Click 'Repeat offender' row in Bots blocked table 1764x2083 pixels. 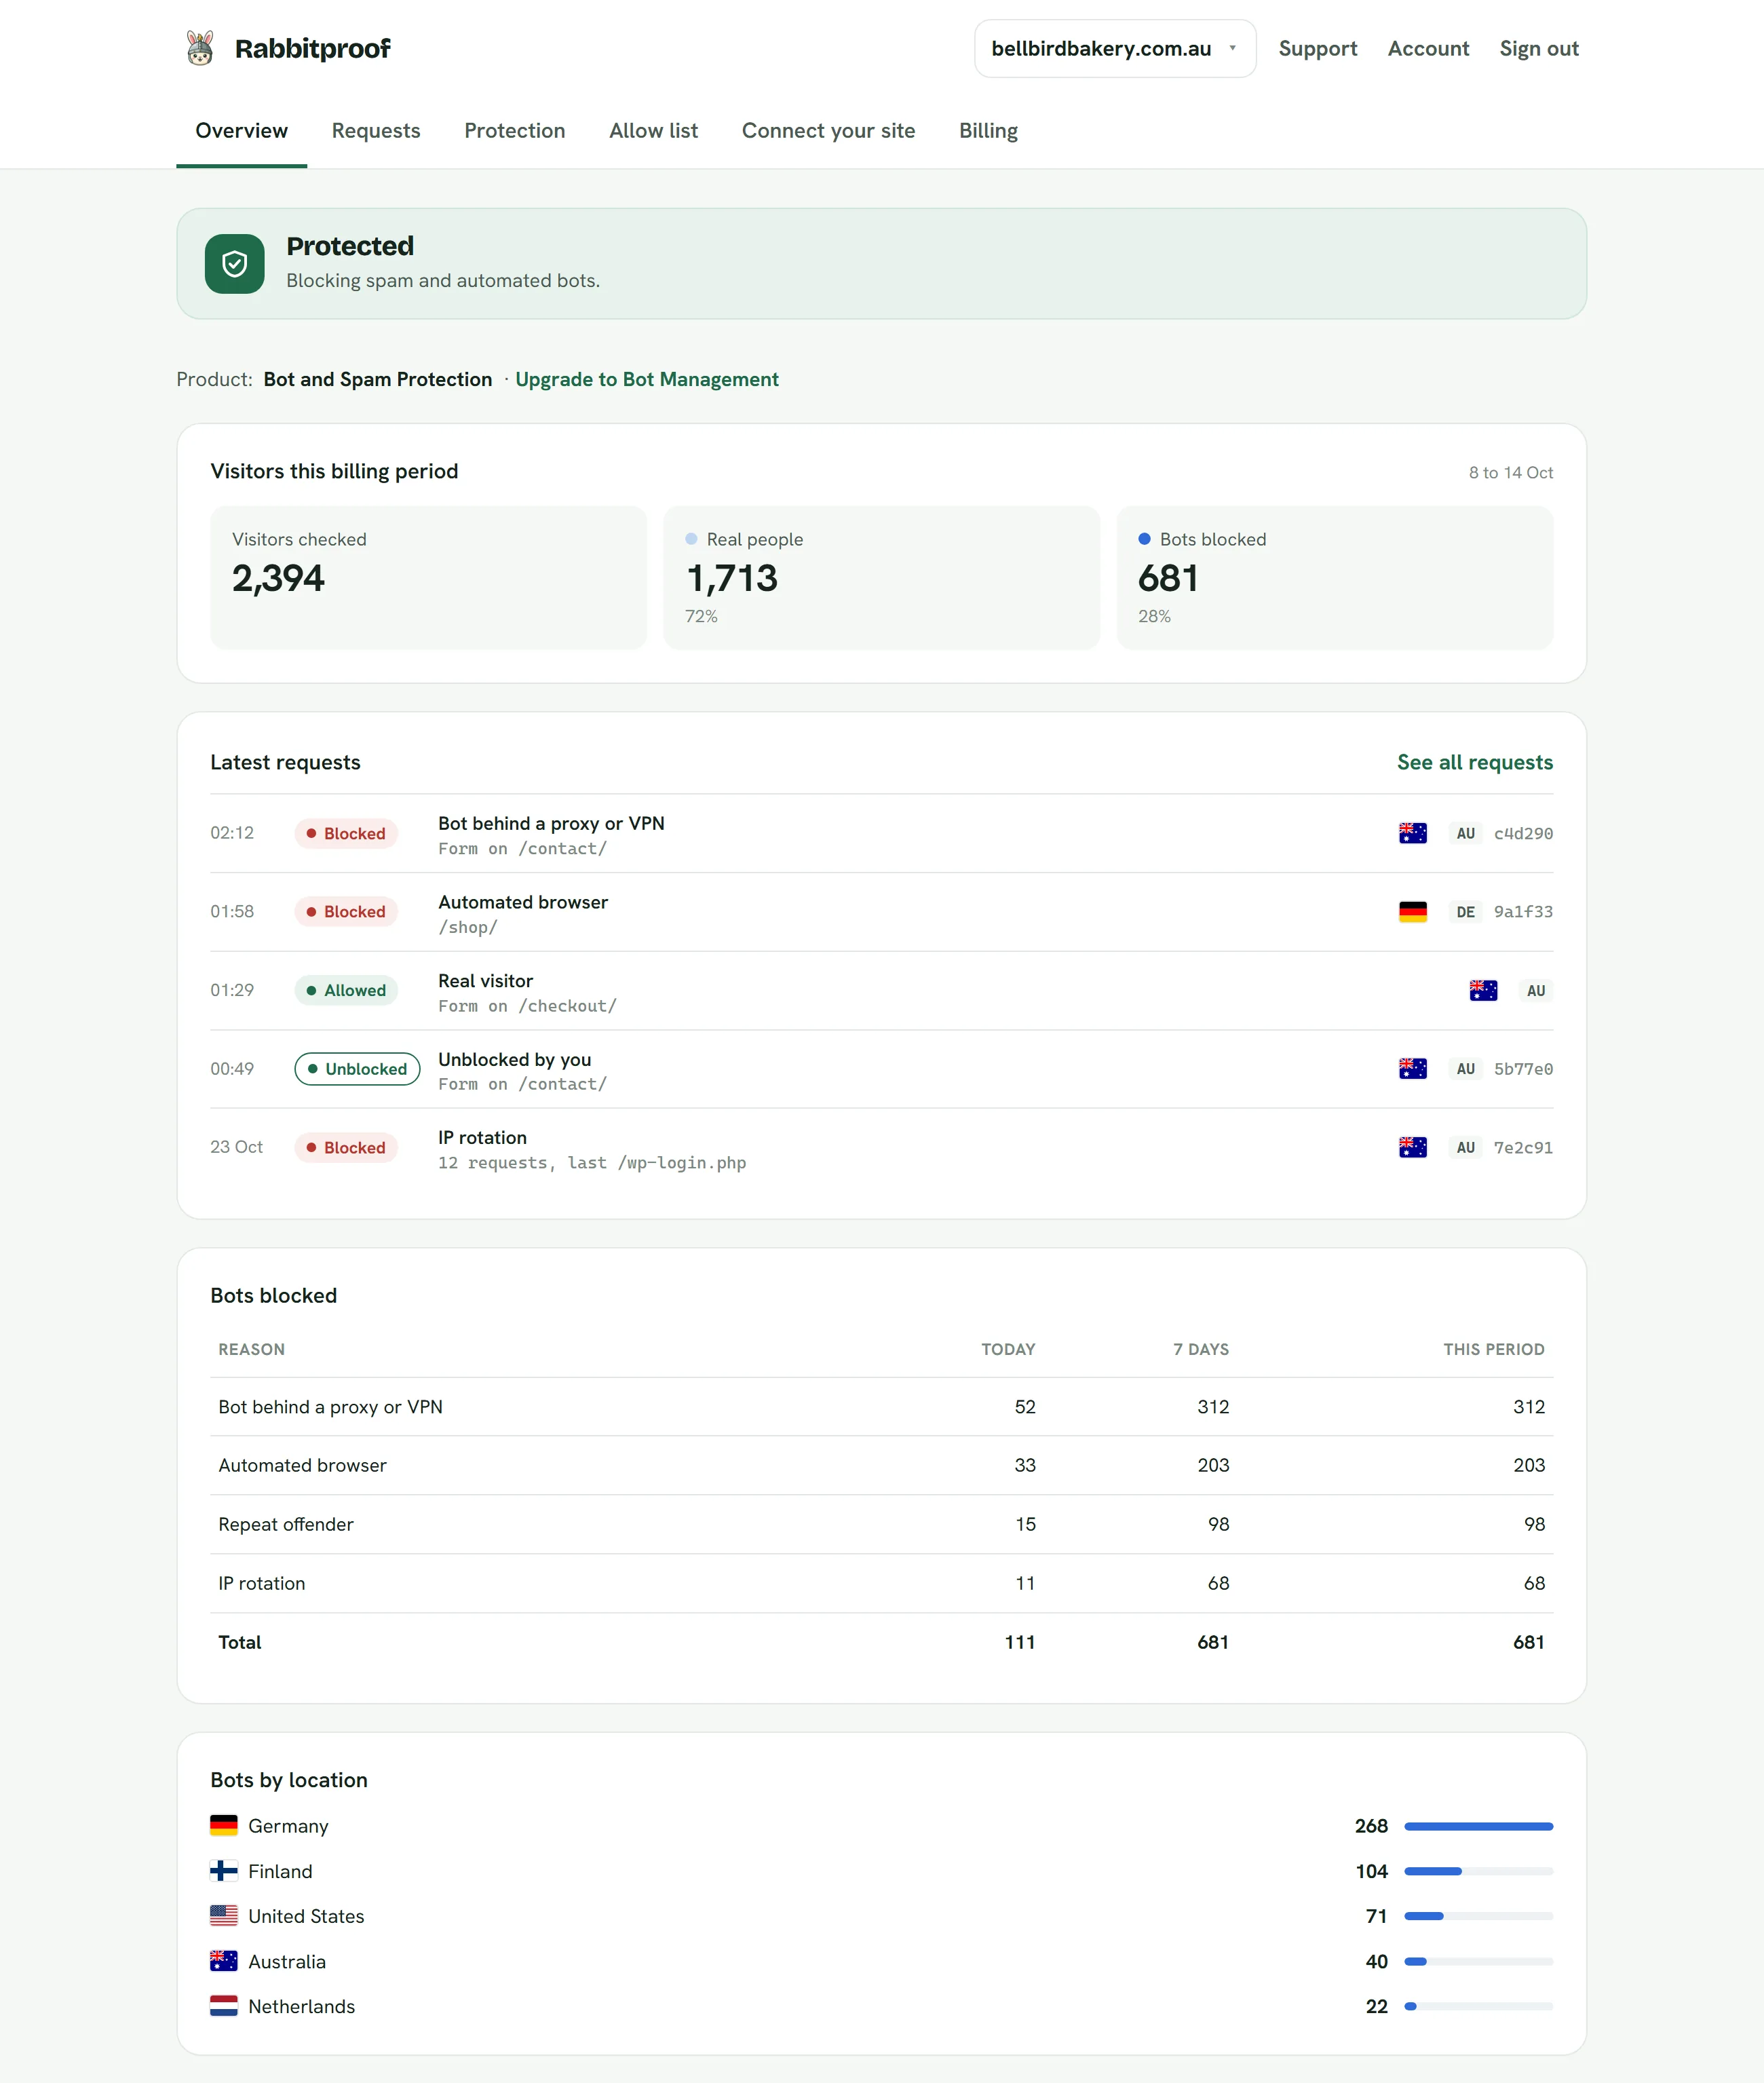click(881, 1524)
